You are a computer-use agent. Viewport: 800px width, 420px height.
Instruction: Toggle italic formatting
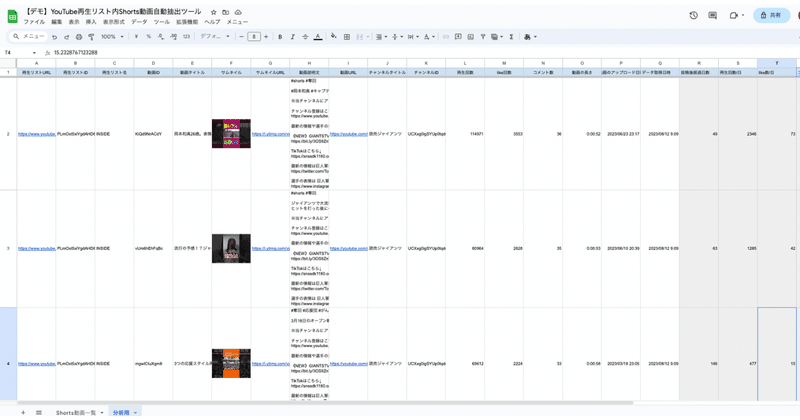click(x=292, y=37)
